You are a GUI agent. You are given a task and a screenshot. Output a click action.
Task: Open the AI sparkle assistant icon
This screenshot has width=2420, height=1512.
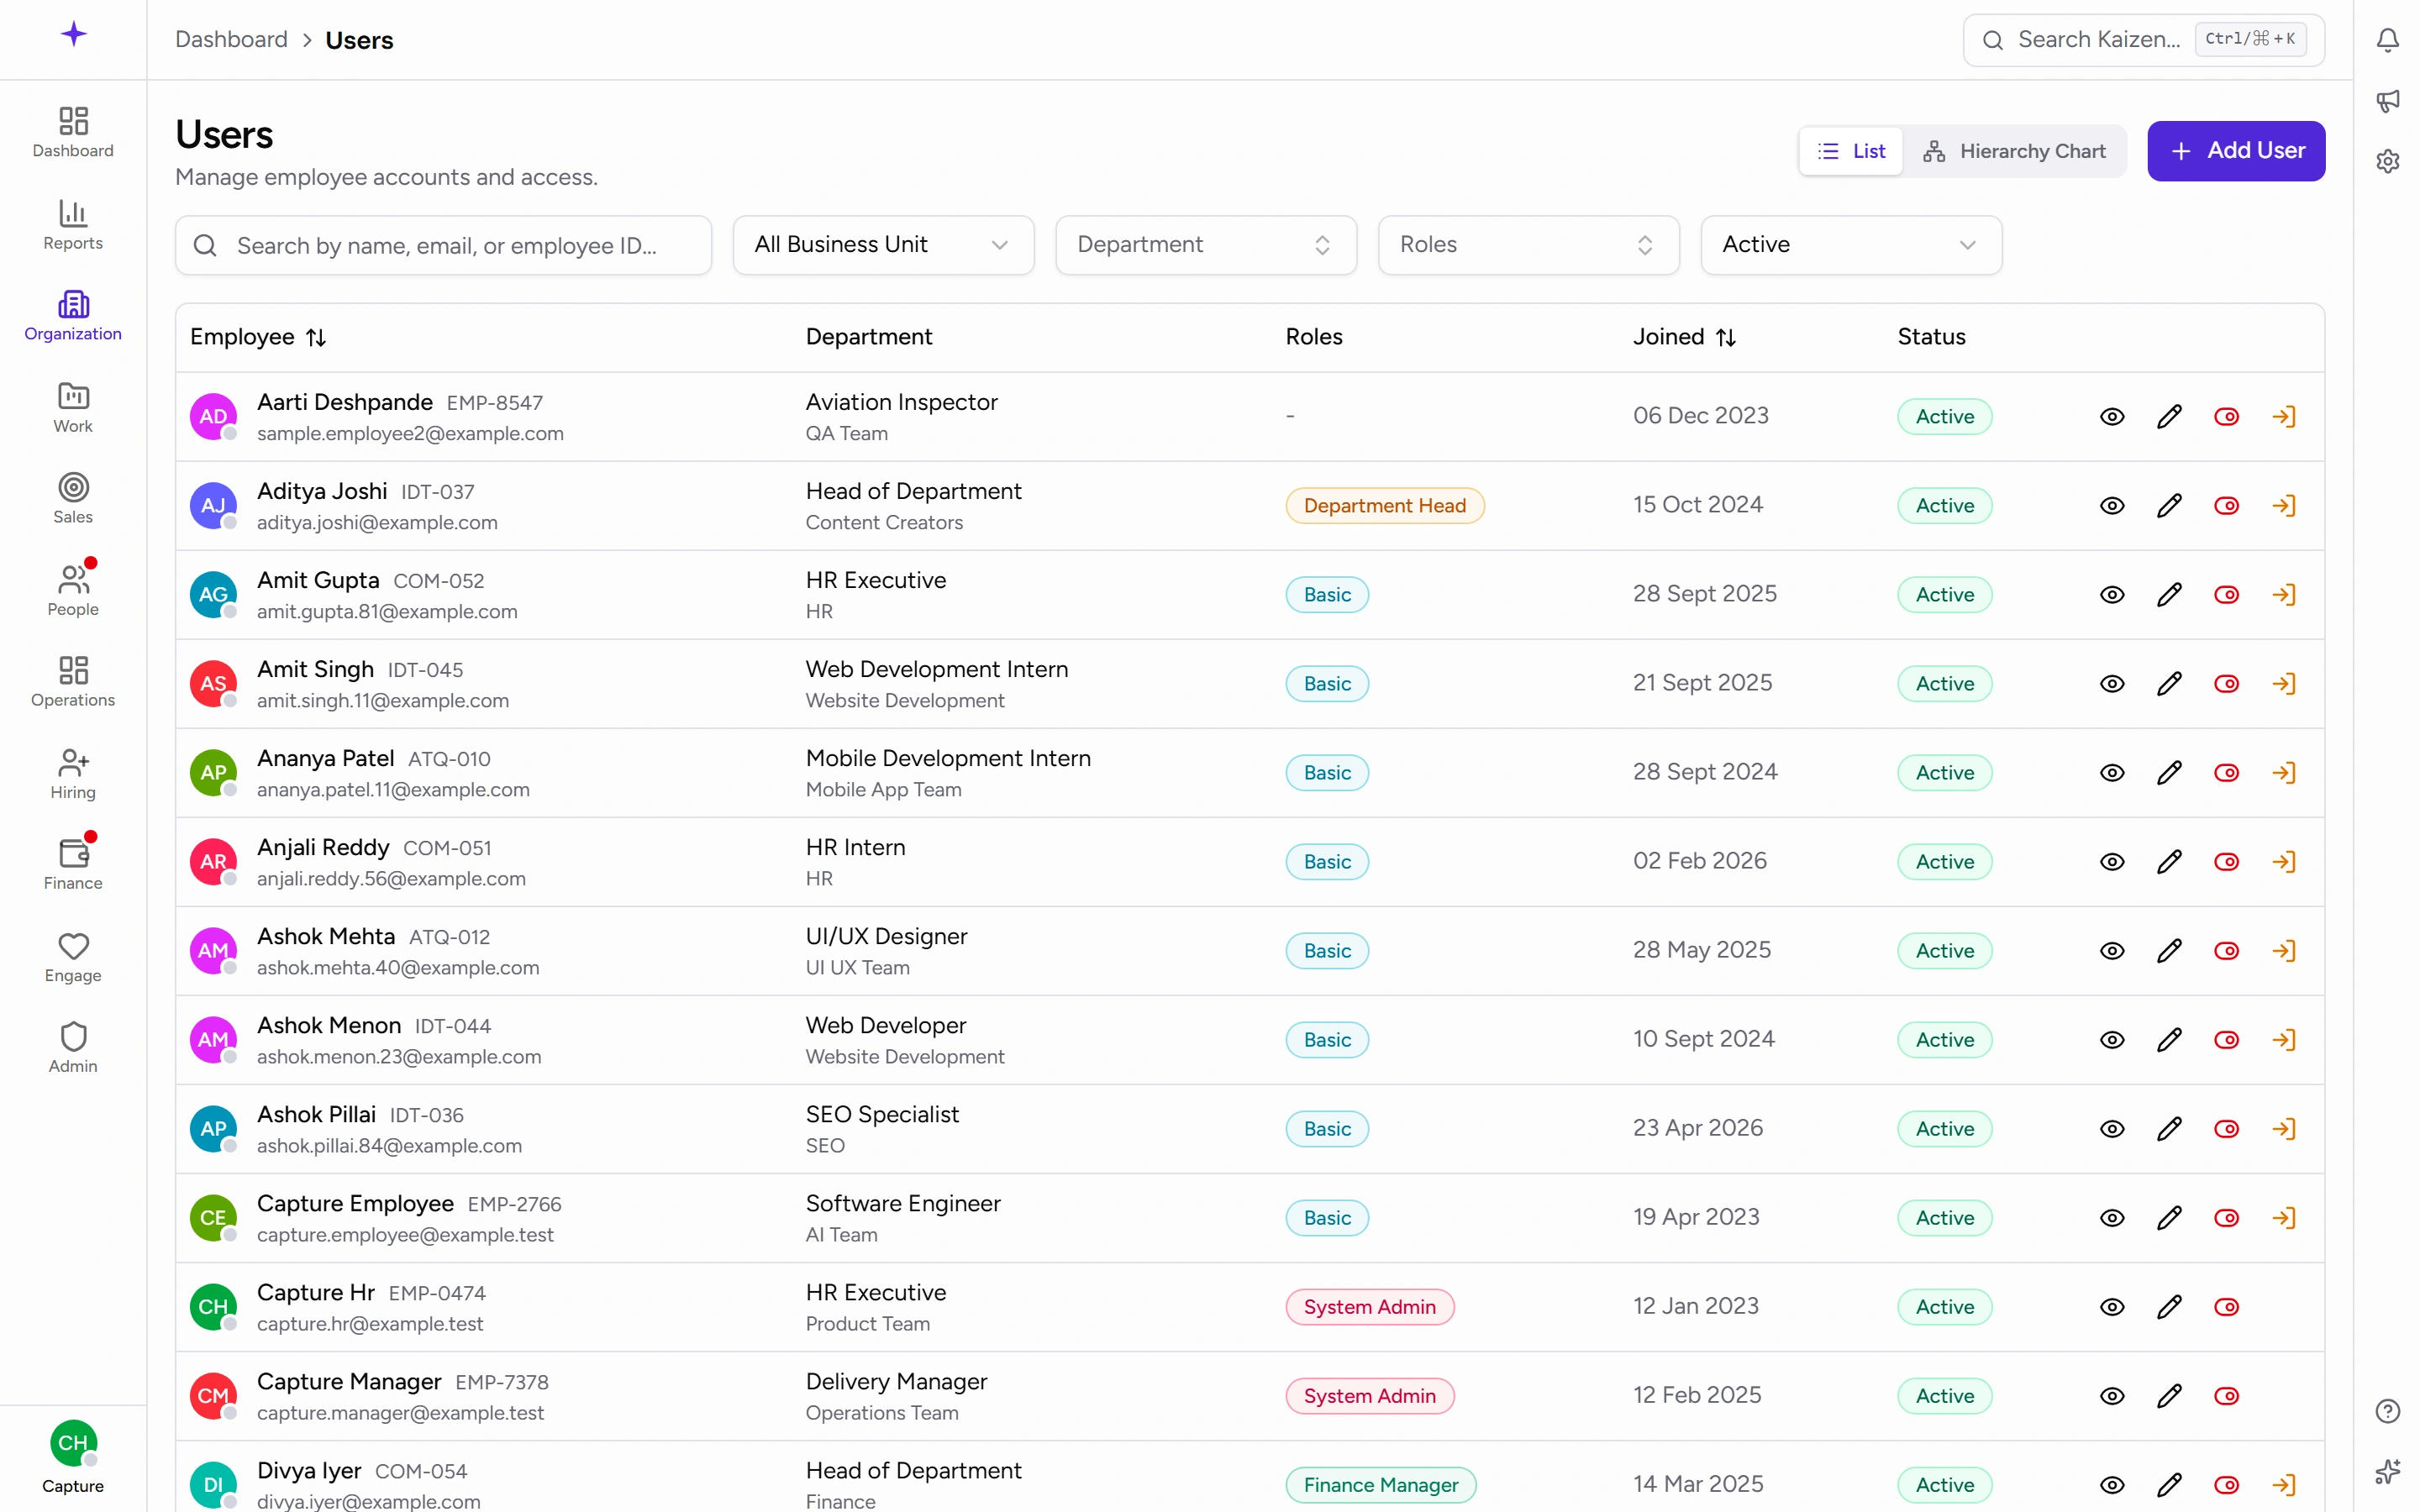(2387, 1471)
